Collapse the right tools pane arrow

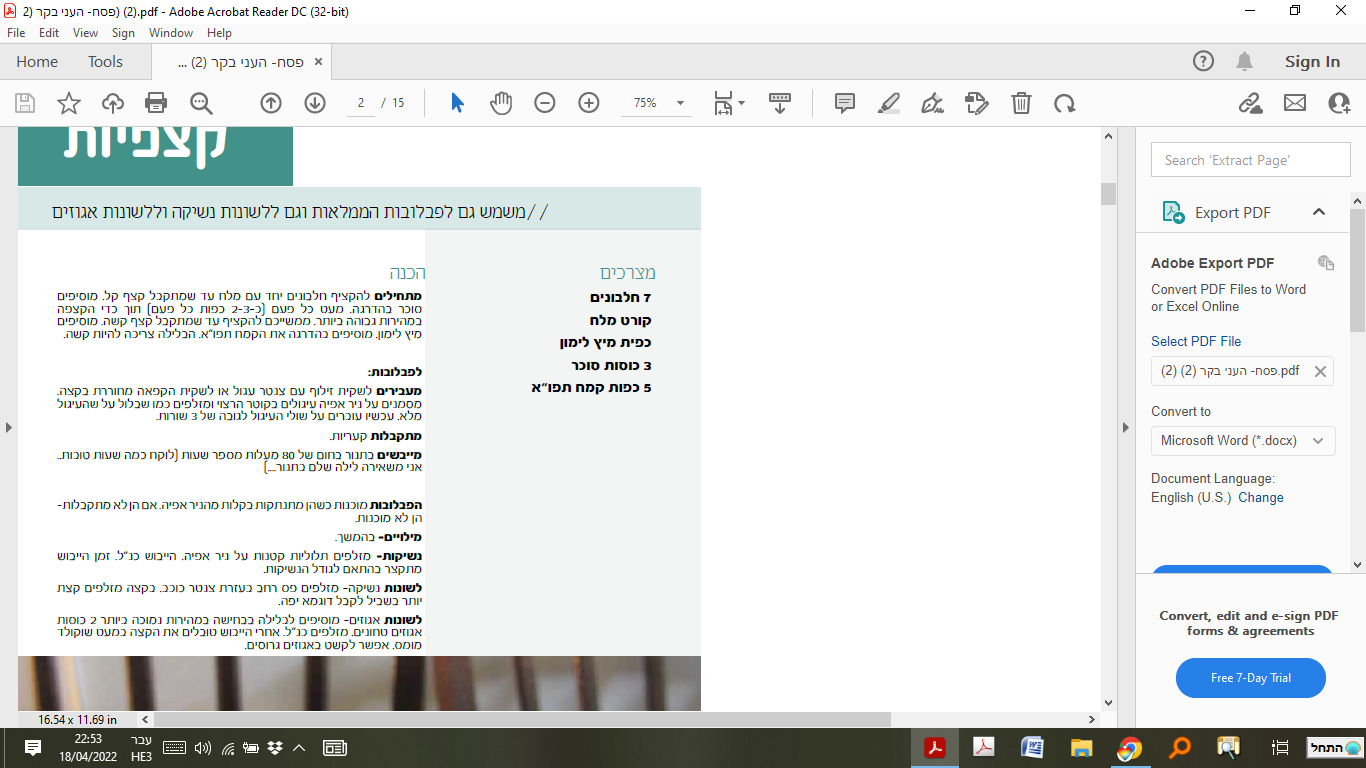(1126, 428)
